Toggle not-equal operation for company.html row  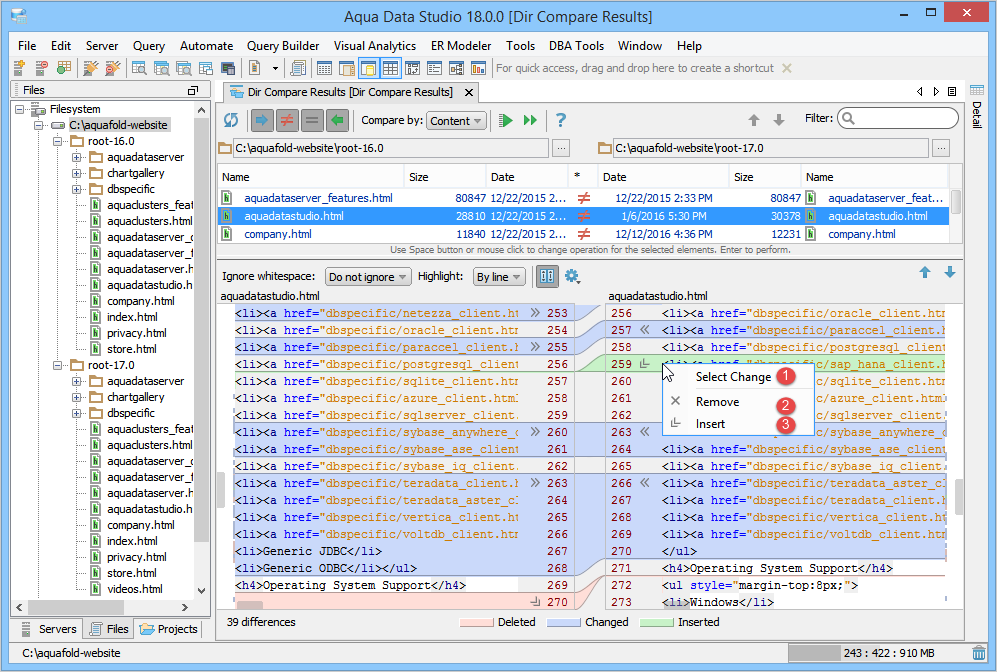click(x=583, y=234)
